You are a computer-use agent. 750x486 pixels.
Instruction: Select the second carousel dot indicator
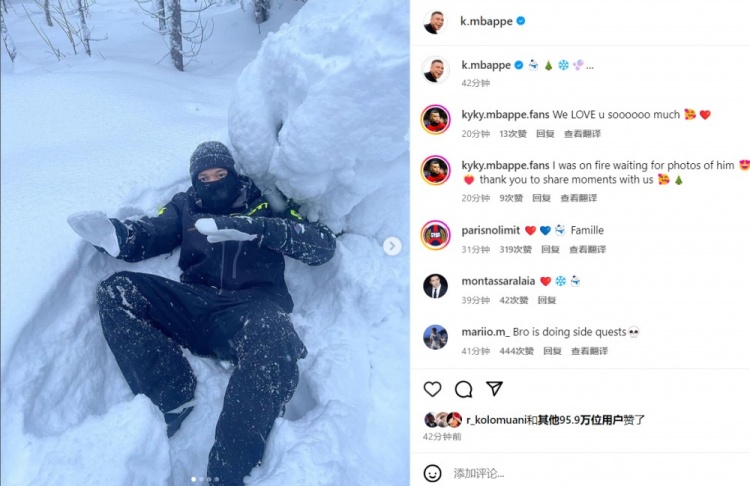click(x=201, y=479)
